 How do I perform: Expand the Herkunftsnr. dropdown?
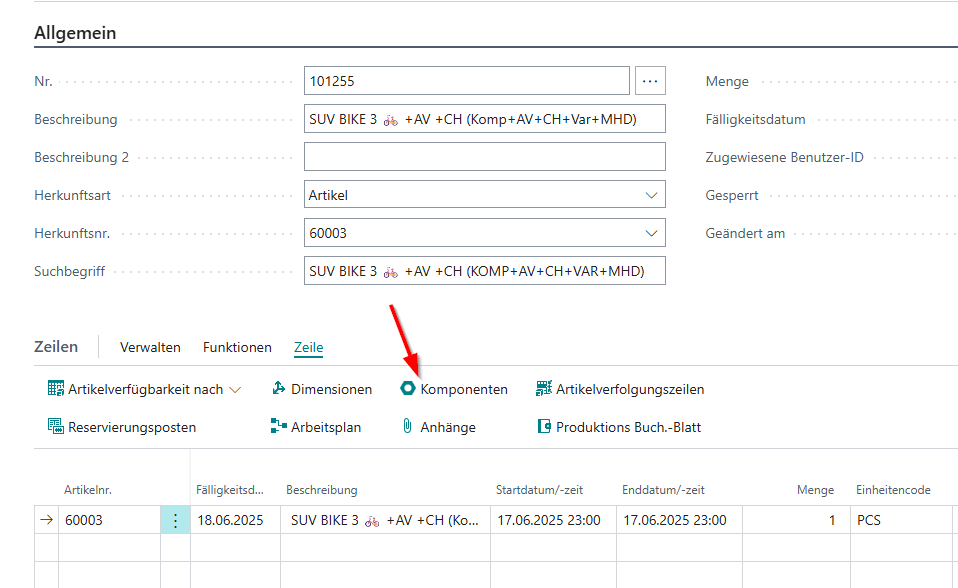click(x=652, y=233)
